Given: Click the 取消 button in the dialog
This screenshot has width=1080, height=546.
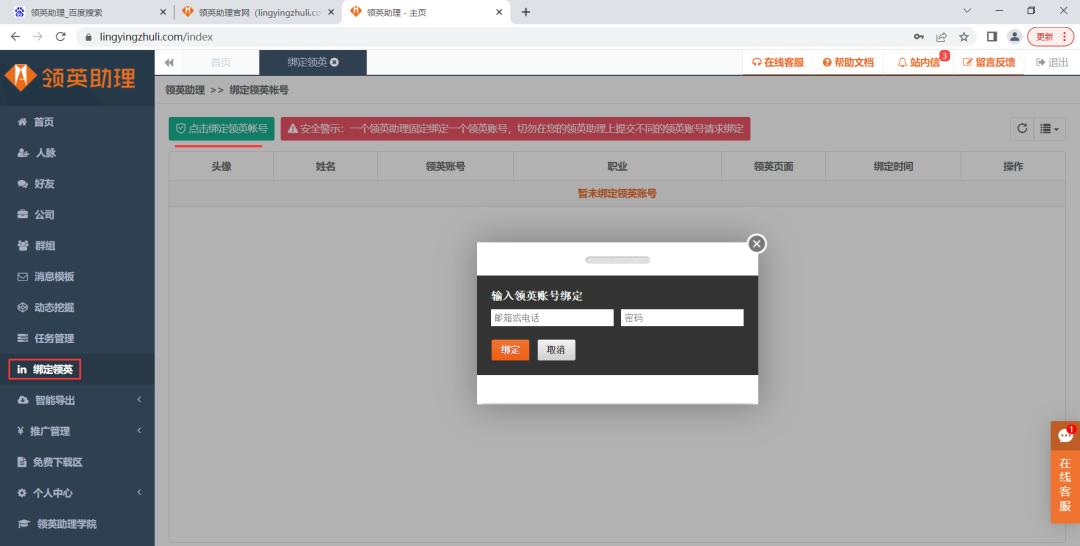Looking at the screenshot, I should [556, 350].
